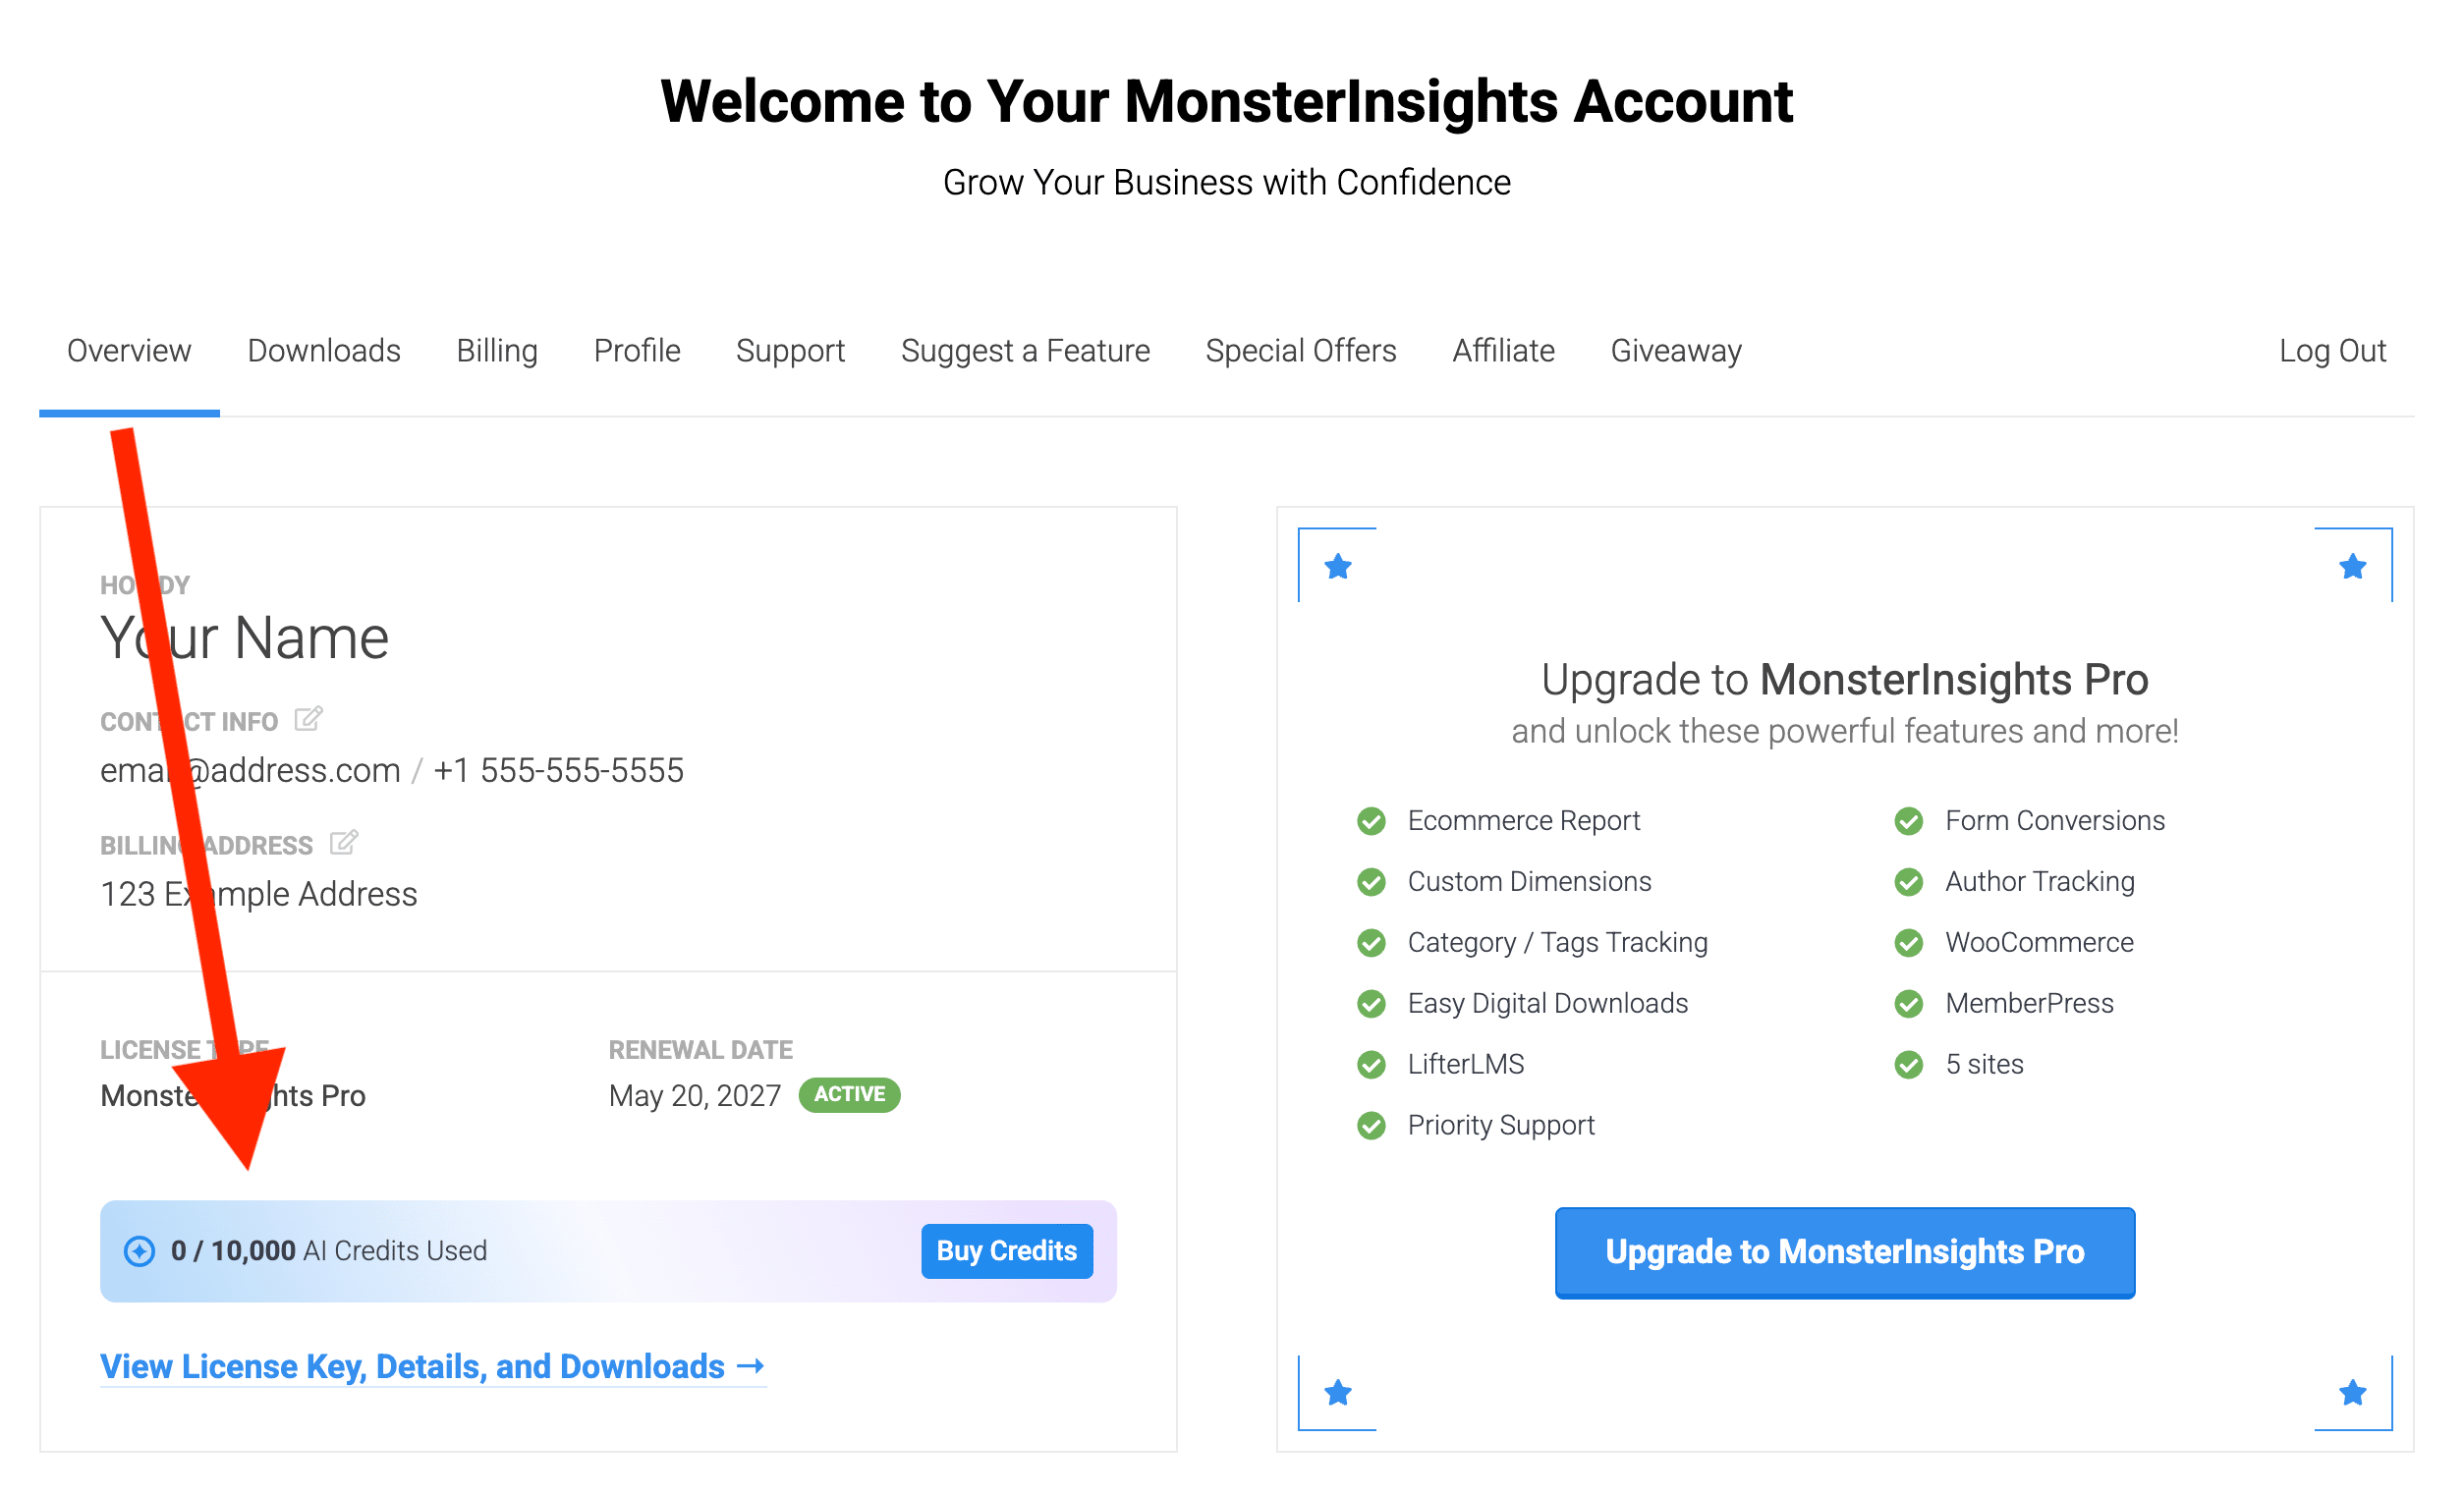Edit billing address with the pencil icon
Screen dimensions: 2464x1495
point(344,845)
